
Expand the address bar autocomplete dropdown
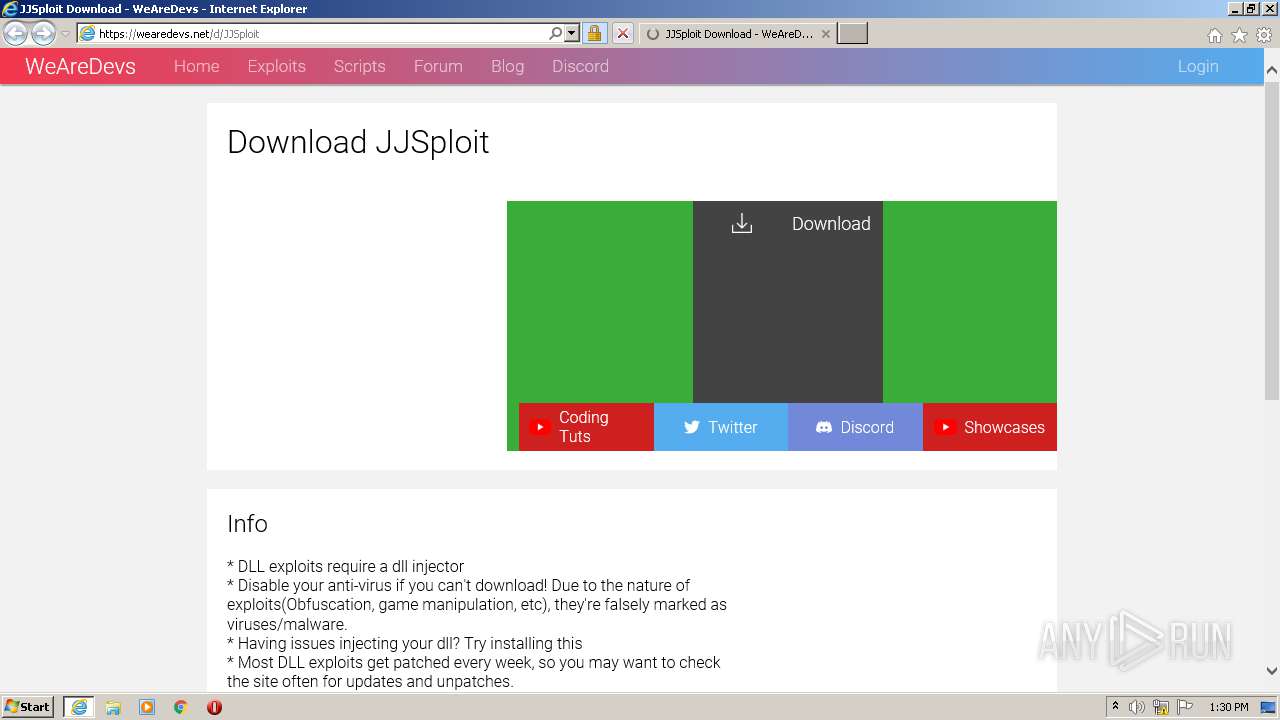572,33
